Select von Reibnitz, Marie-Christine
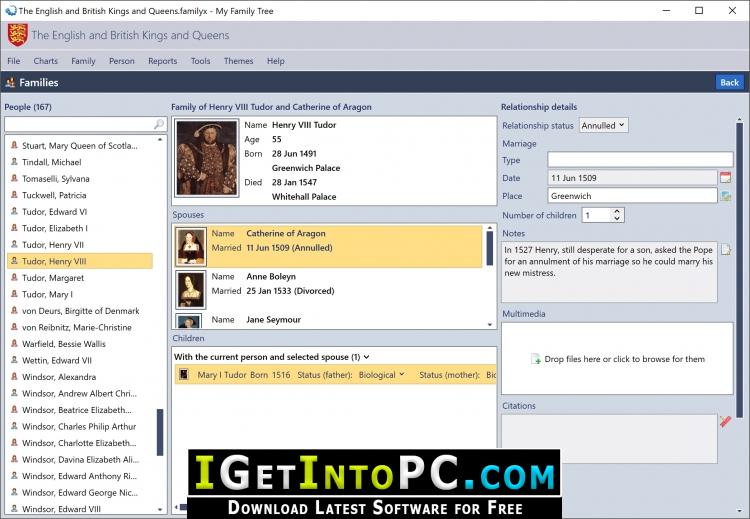This screenshot has width=750, height=519. (79, 327)
